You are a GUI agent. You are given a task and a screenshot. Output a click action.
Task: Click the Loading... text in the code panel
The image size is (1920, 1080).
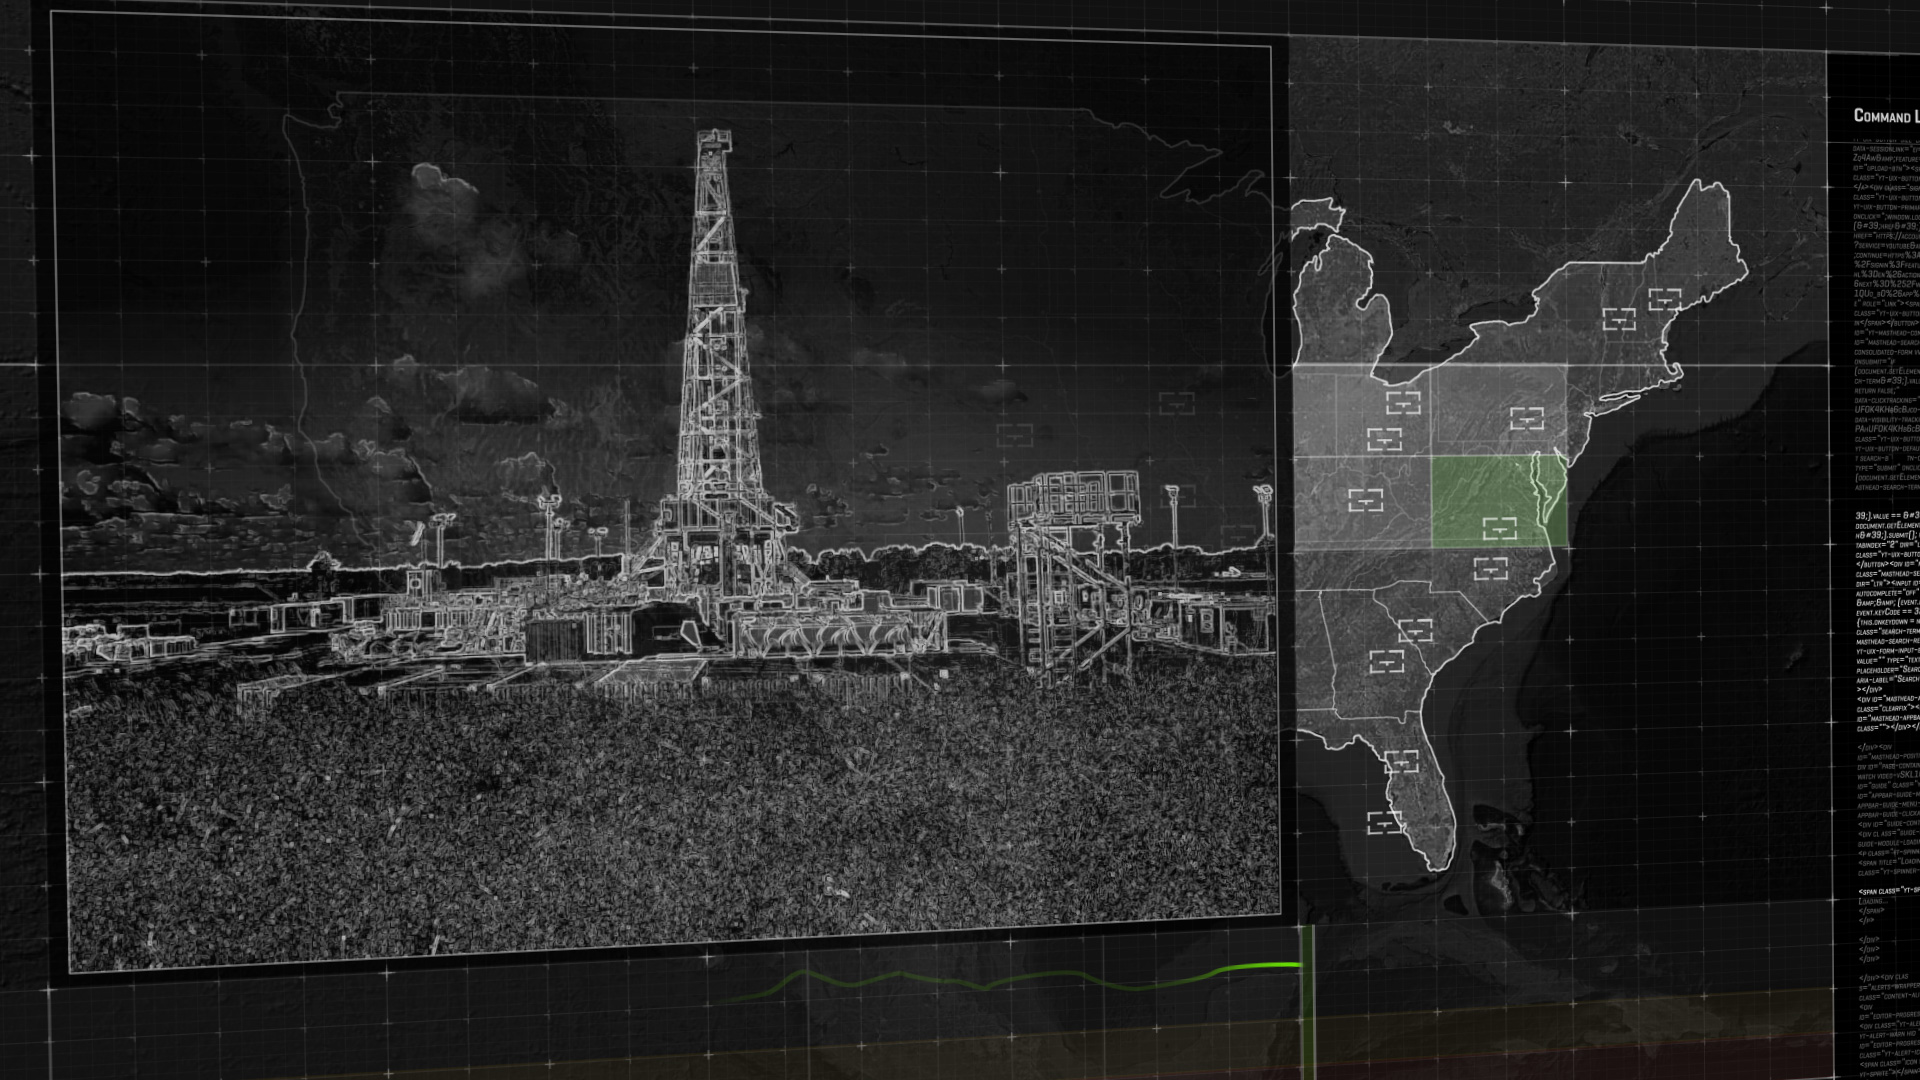tap(1873, 901)
